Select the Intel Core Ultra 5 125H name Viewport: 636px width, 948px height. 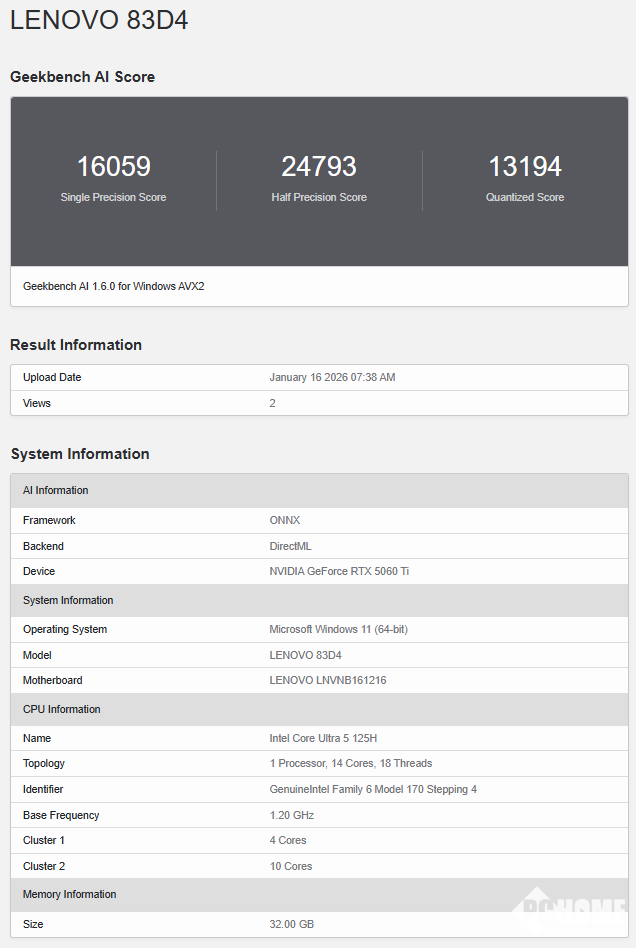click(x=323, y=738)
